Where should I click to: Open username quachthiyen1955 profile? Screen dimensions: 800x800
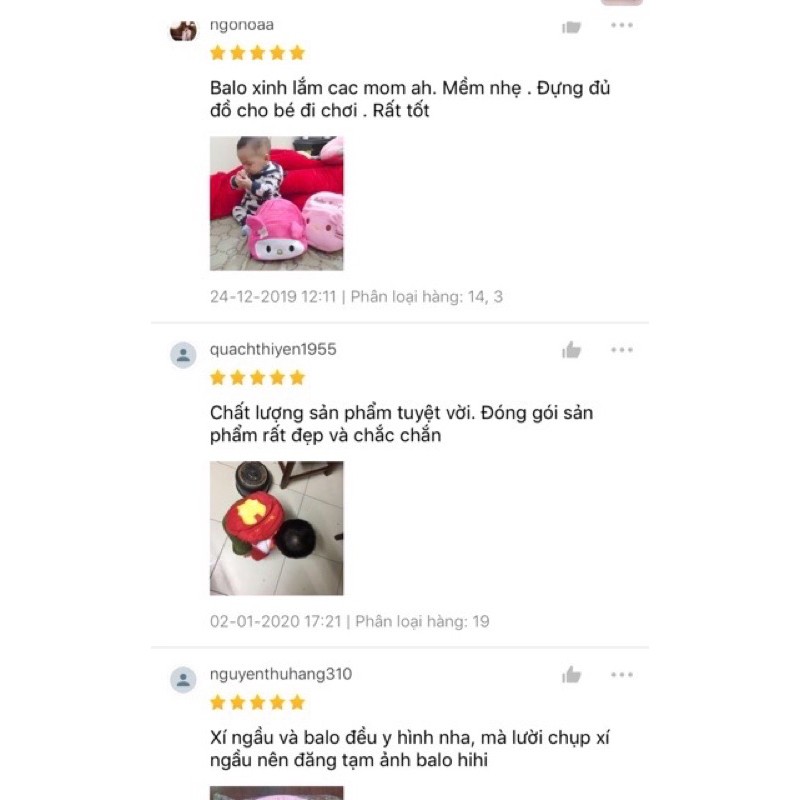click(x=273, y=349)
